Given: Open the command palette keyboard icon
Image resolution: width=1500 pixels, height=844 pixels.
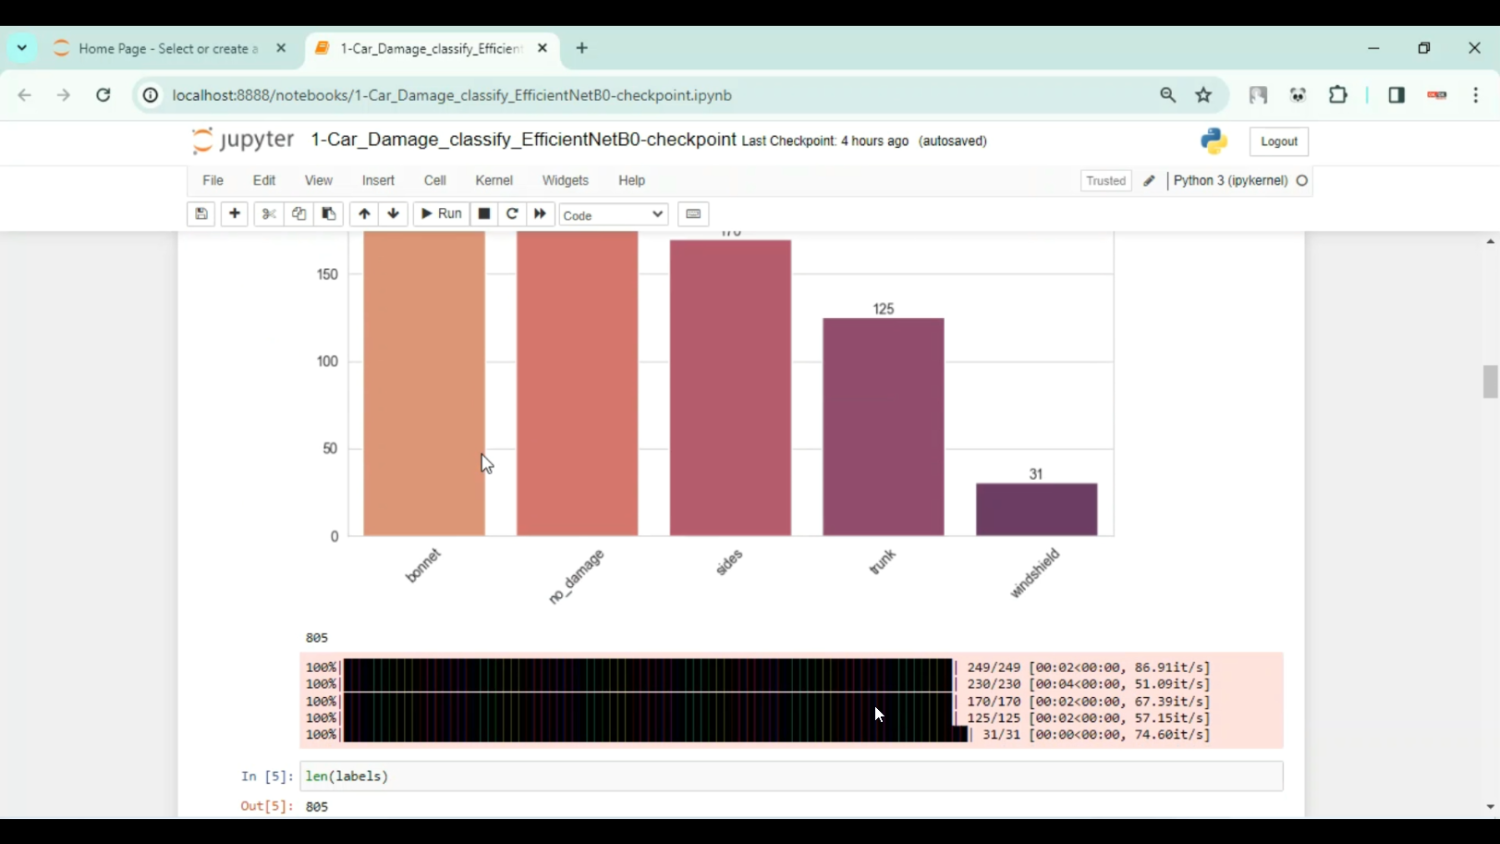Looking at the screenshot, I should tap(692, 213).
